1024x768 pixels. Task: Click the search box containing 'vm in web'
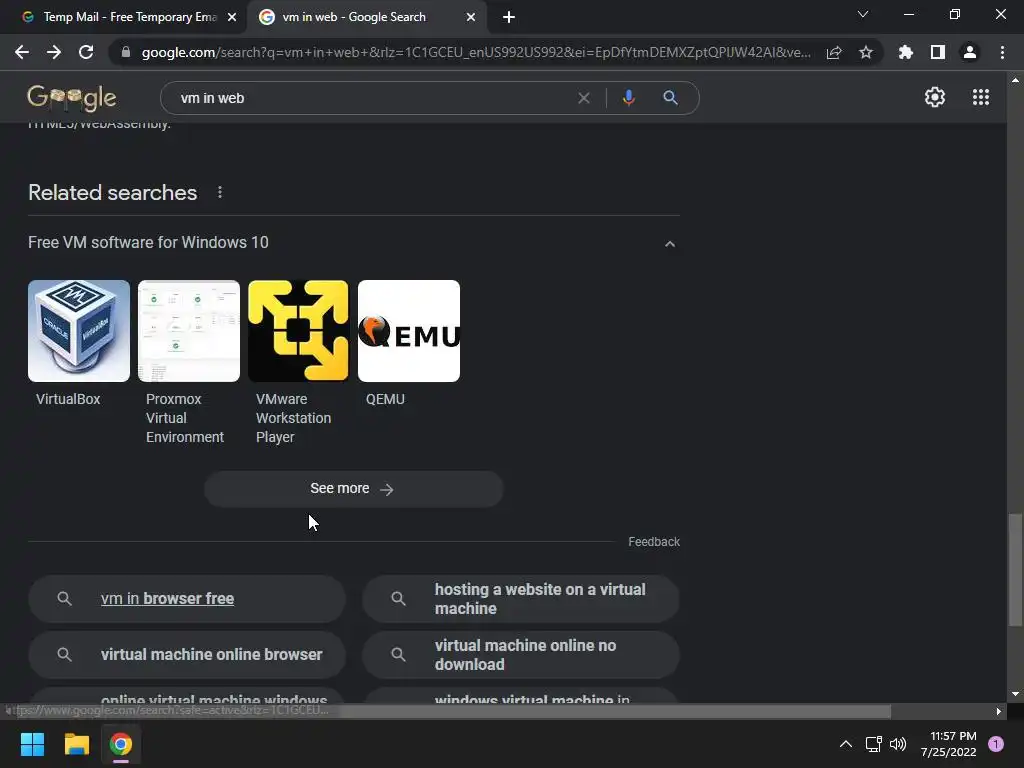click(372, 98)
